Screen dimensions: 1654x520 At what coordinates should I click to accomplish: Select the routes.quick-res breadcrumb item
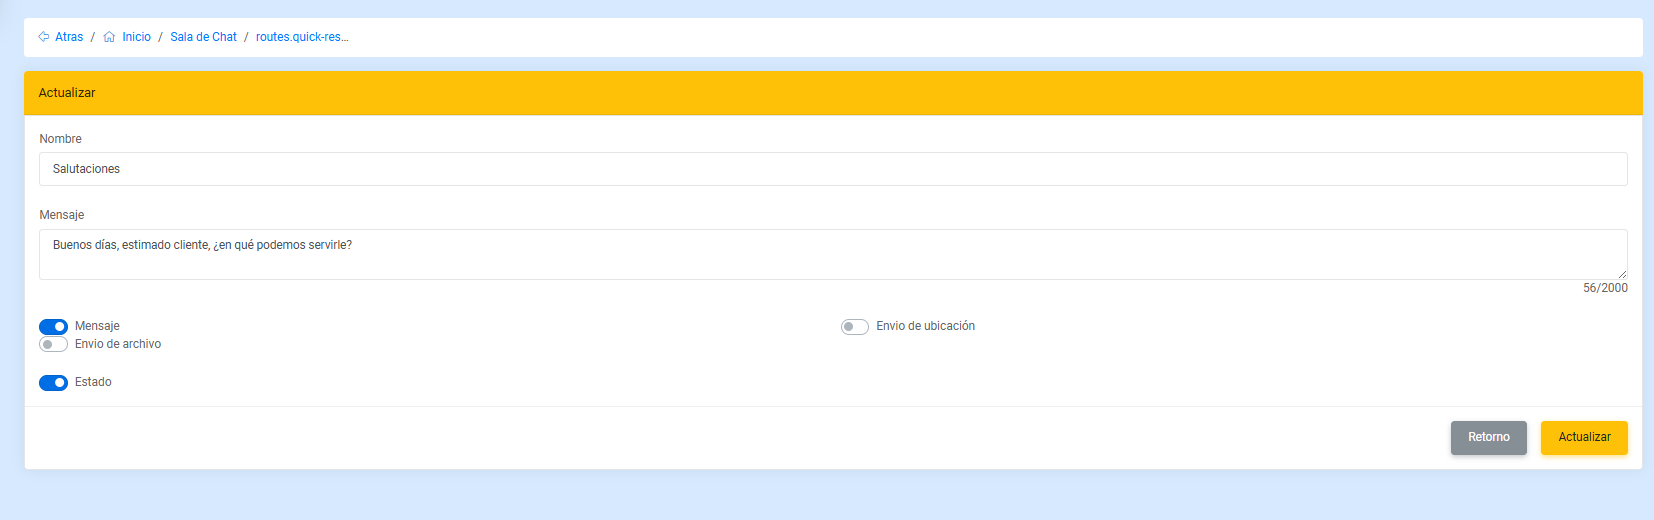[x=301, y=37]
